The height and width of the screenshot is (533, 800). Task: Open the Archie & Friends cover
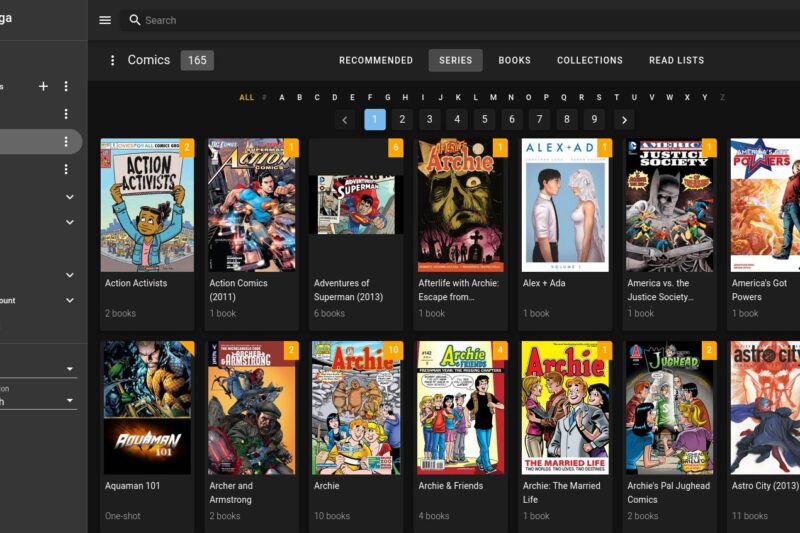click(461, 408)
